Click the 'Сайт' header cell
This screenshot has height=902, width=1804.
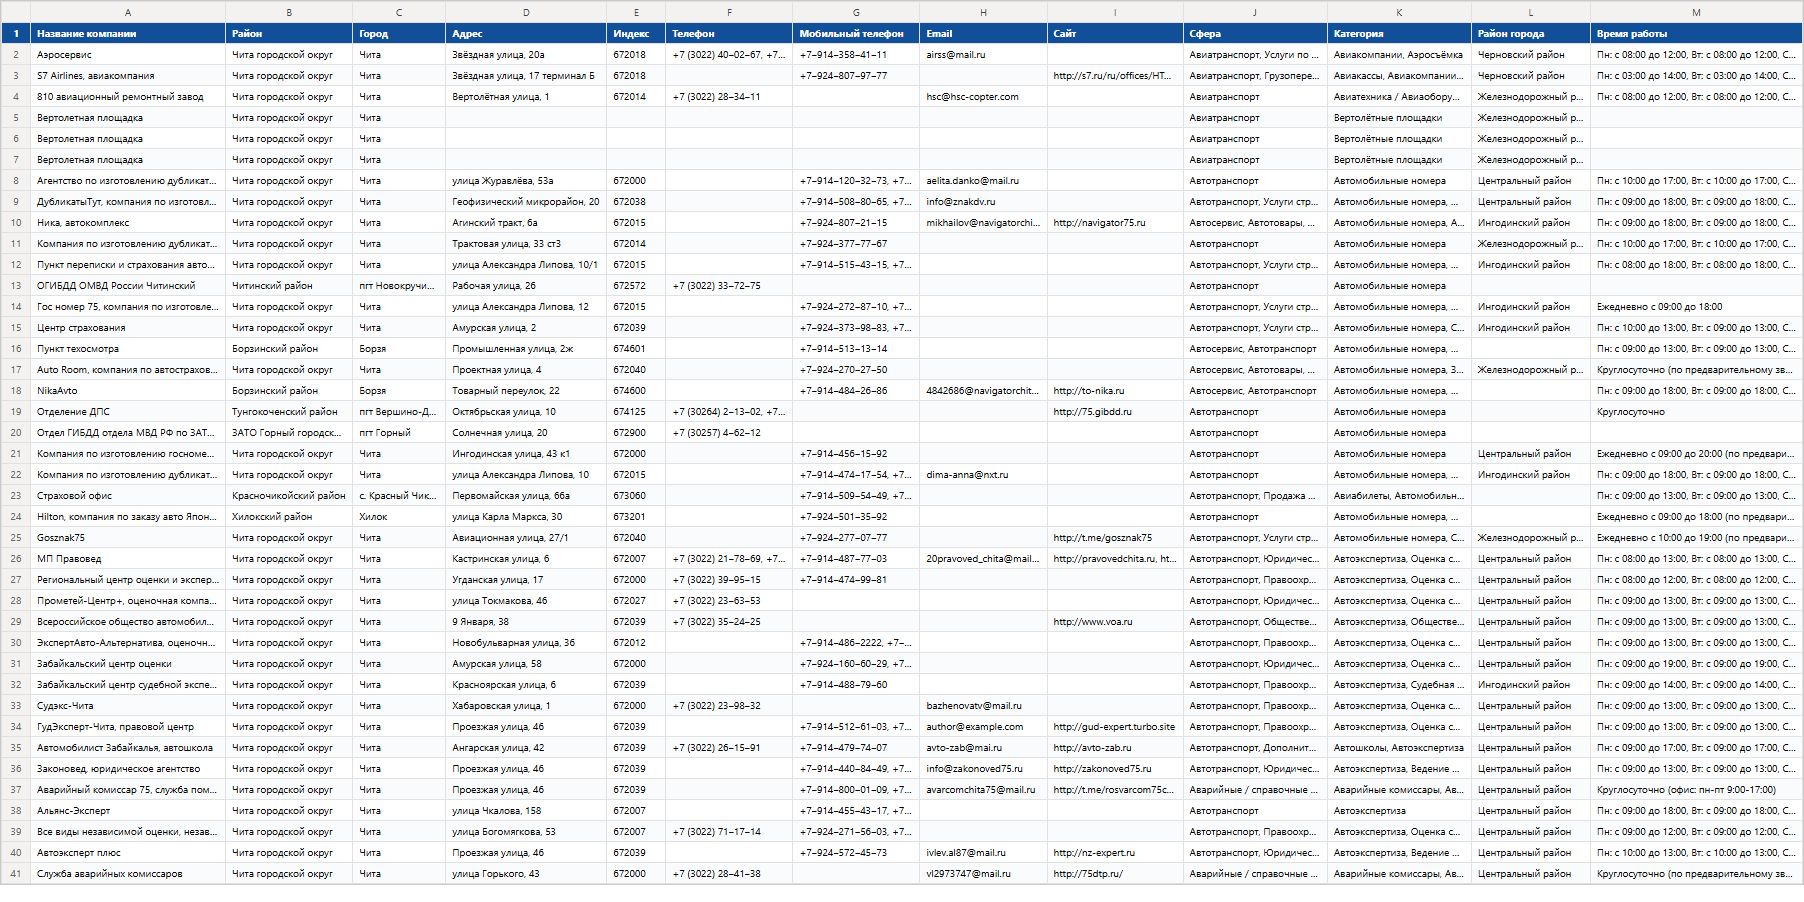click(1115, 33)
